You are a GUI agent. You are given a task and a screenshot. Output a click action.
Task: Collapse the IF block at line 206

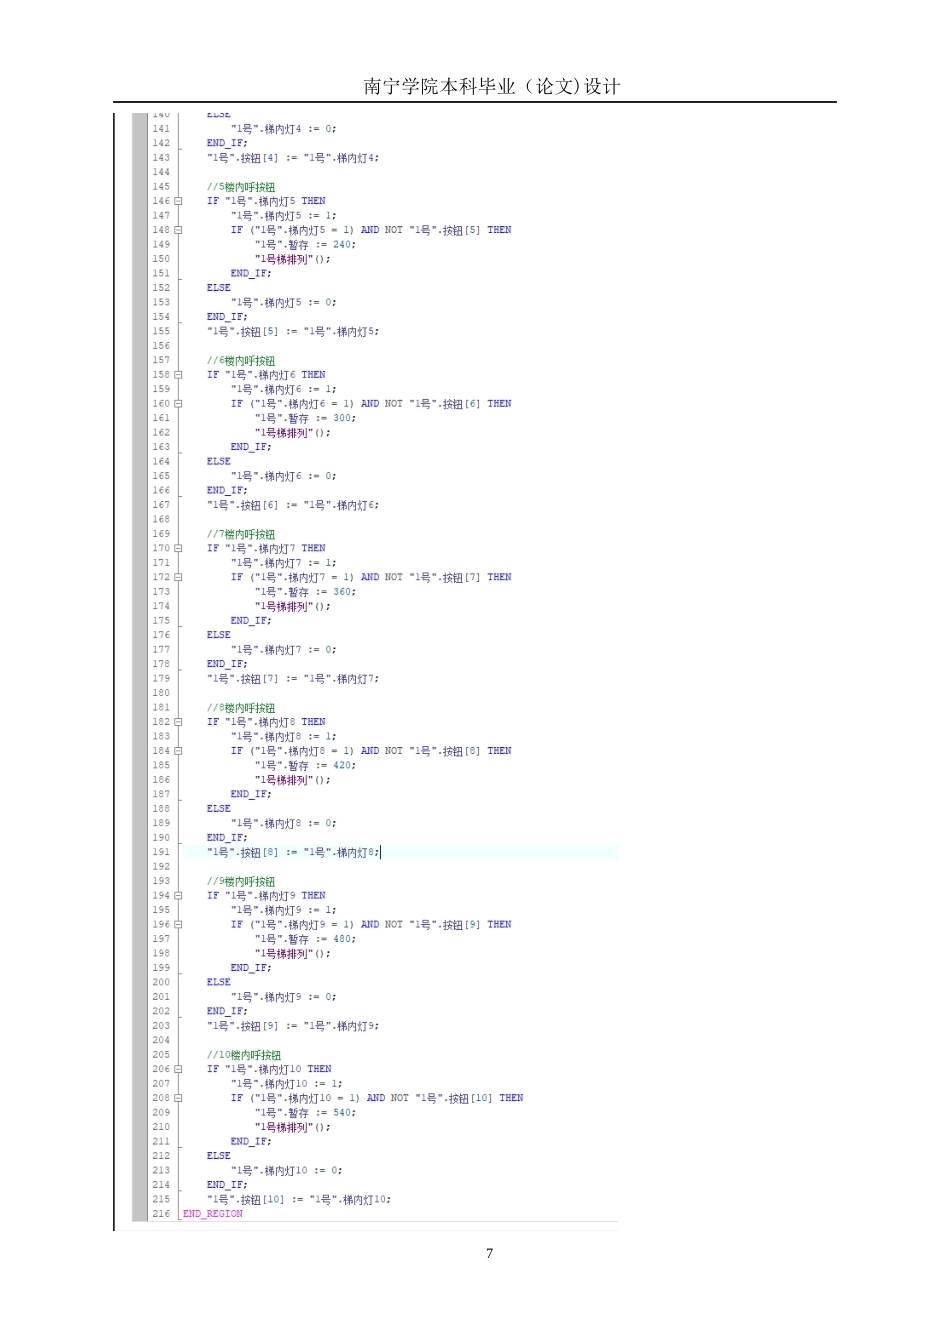point(178,1069)
